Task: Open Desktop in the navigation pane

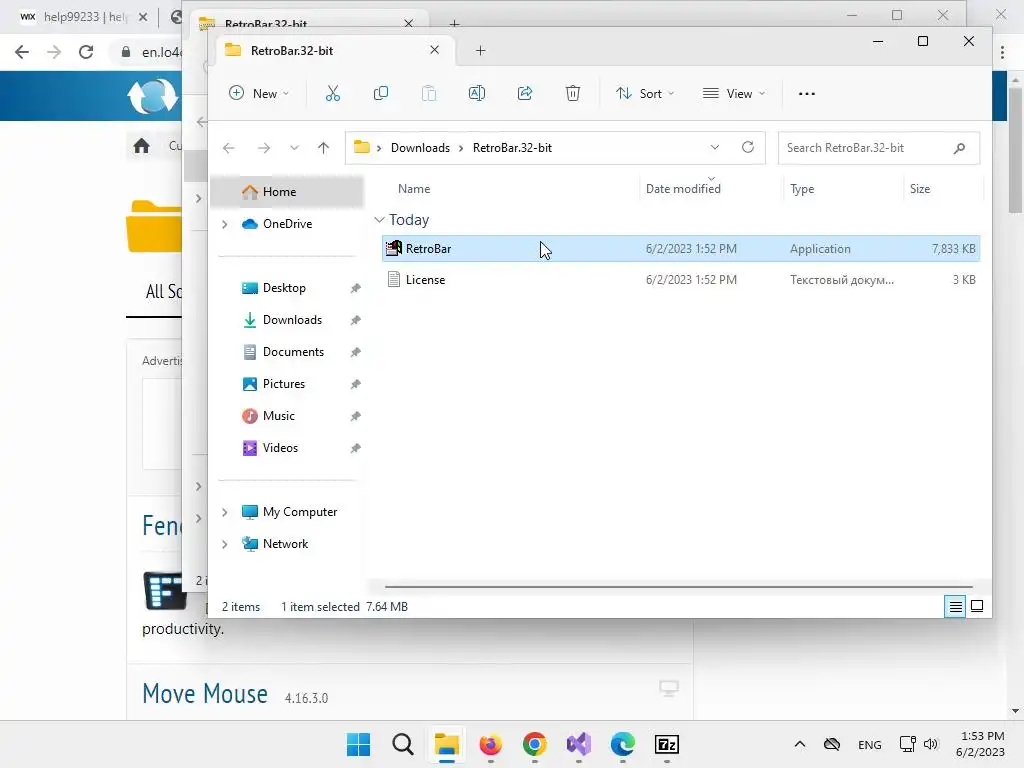Action: tap(284, 288)
